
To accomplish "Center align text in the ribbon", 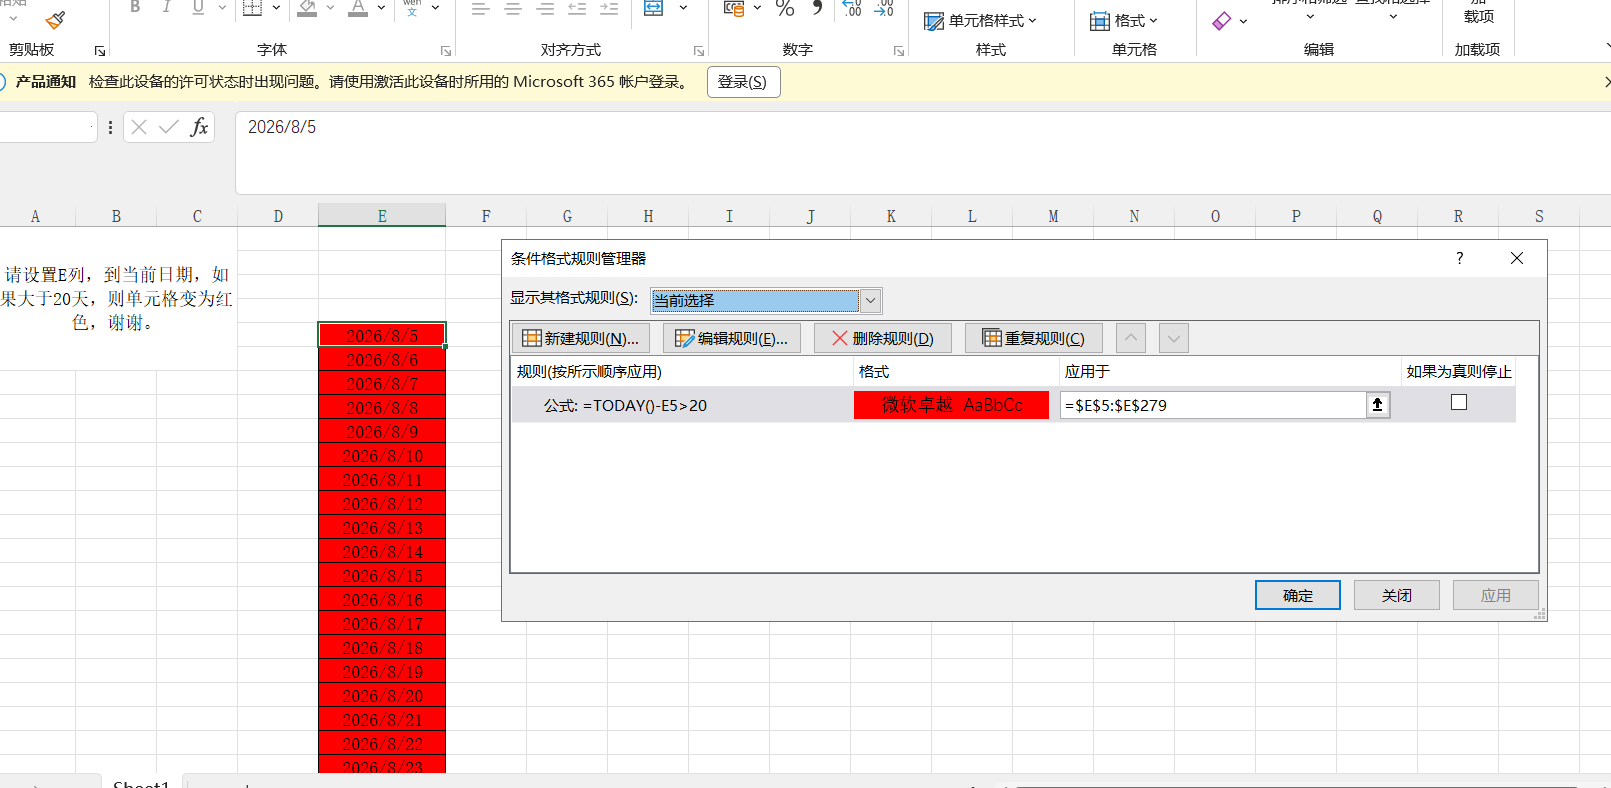I will (x=513, y=8).
